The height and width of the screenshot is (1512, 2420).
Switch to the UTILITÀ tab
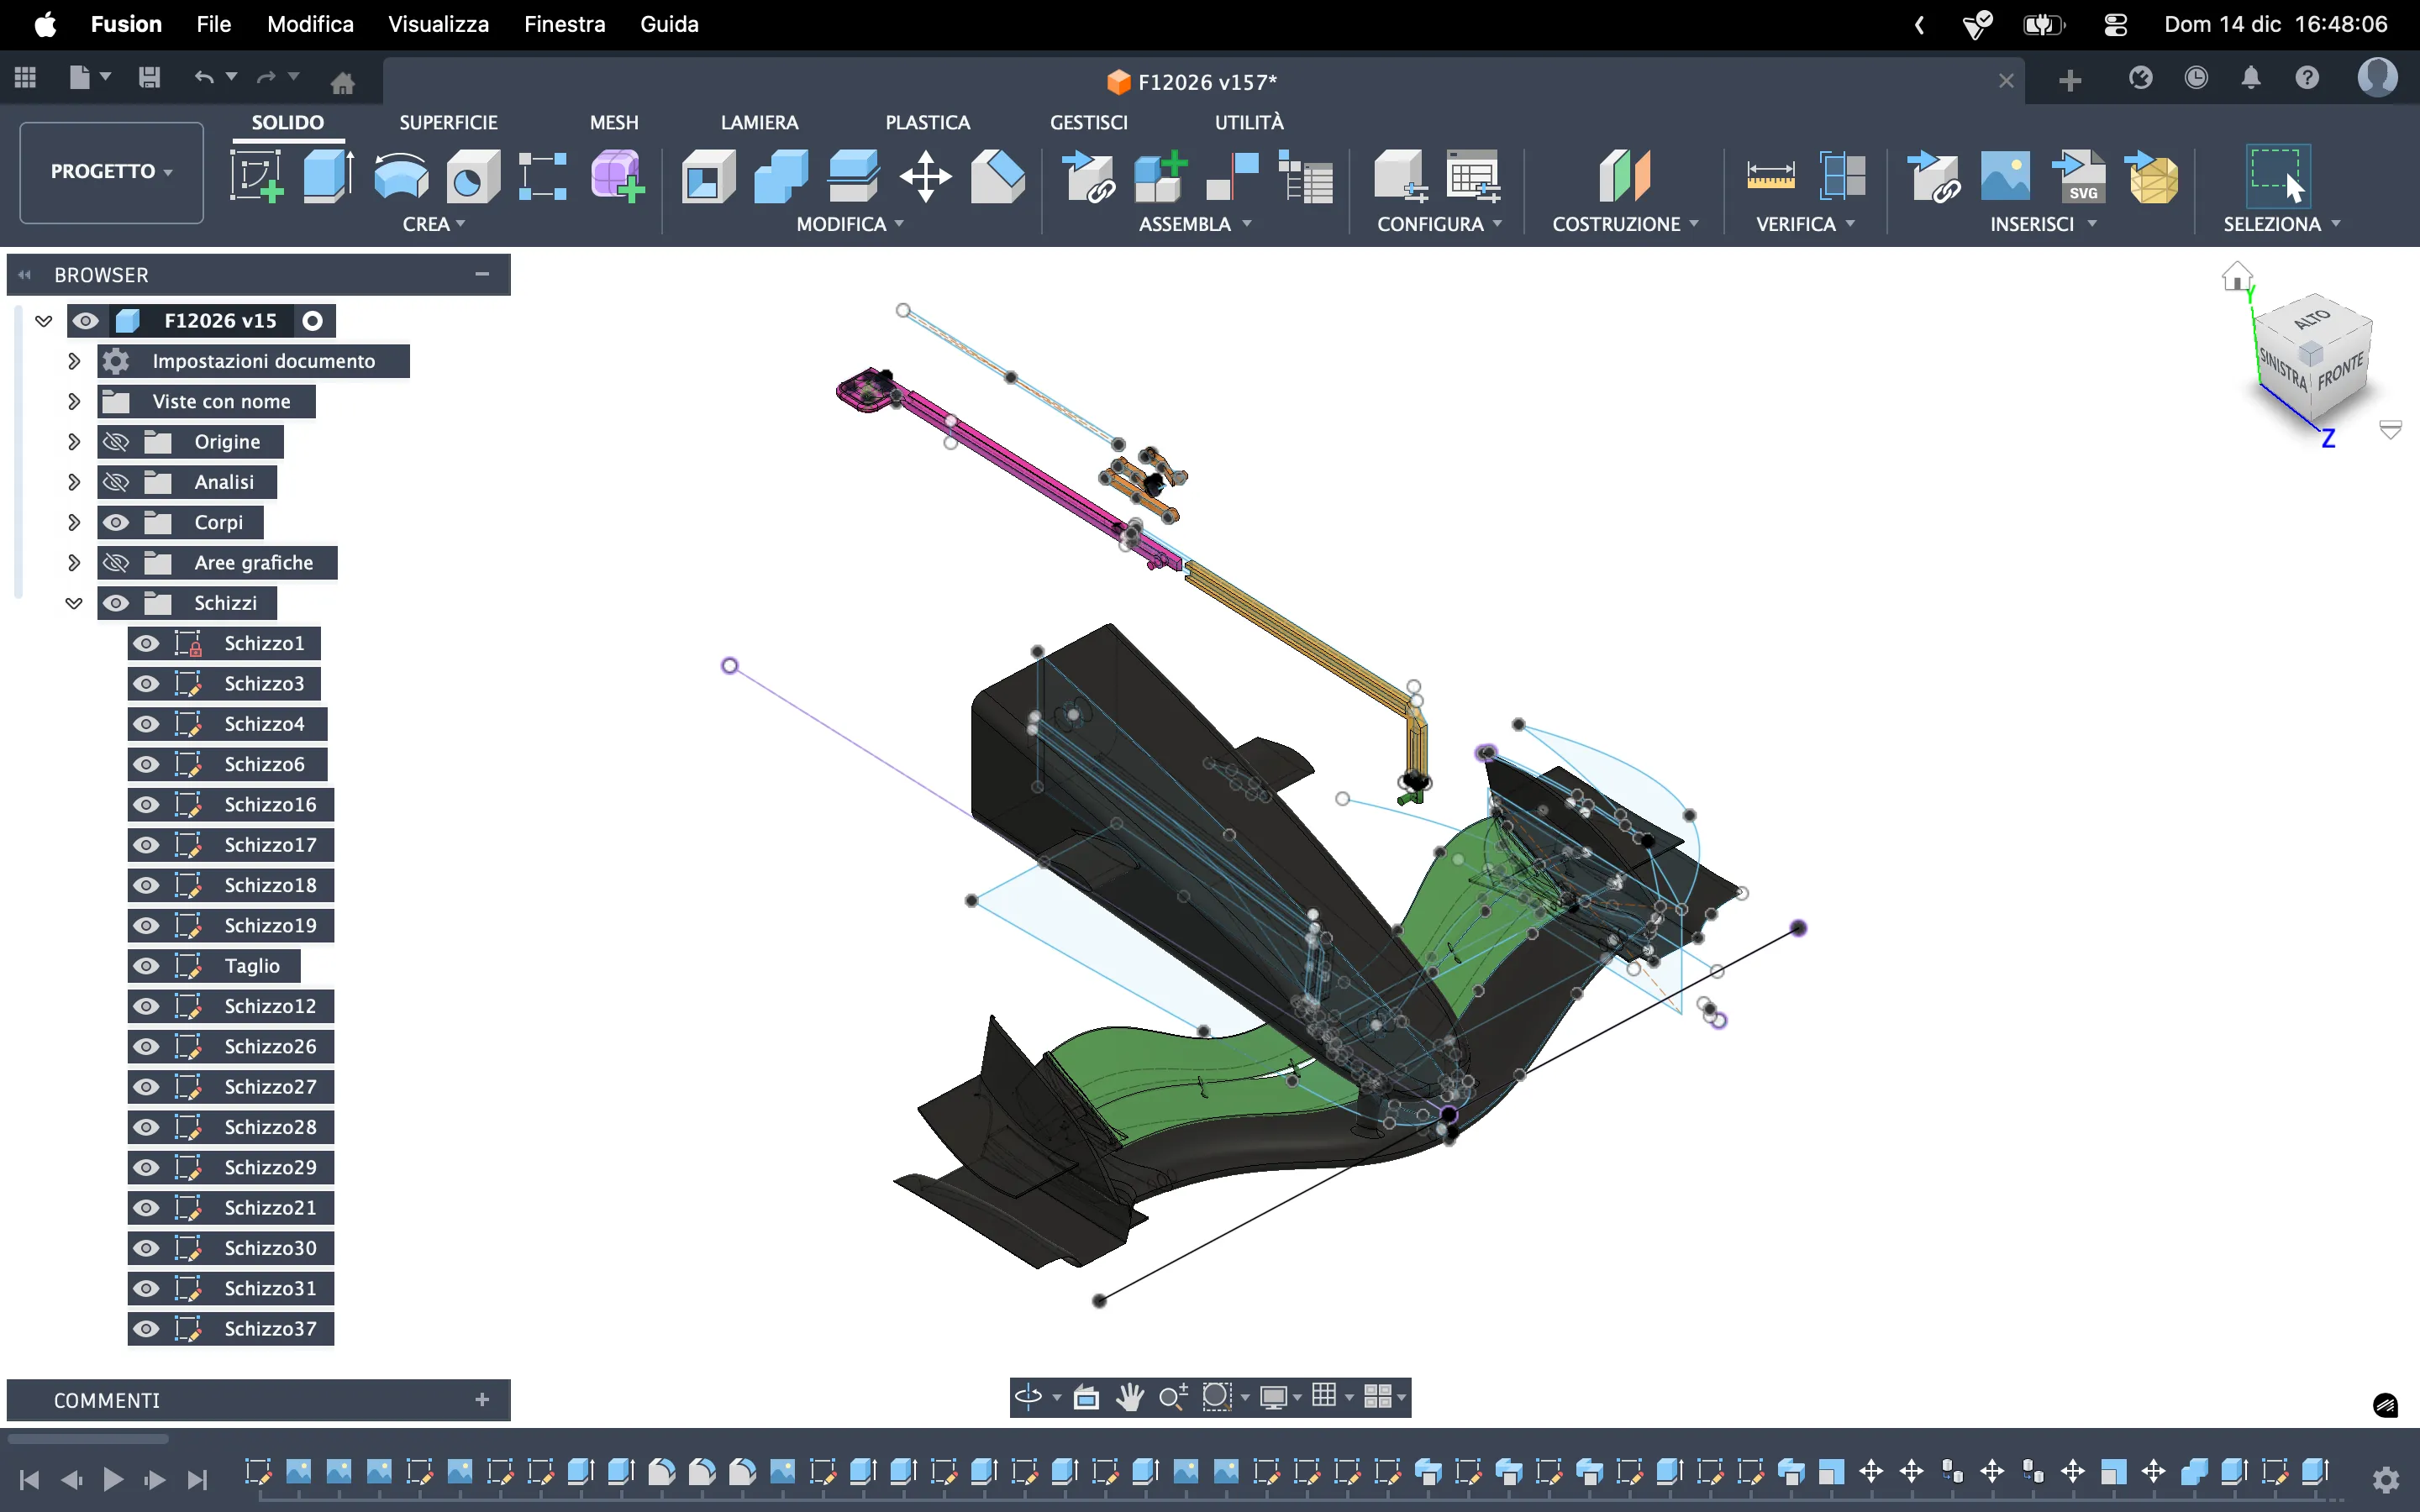click(1249, 122)
